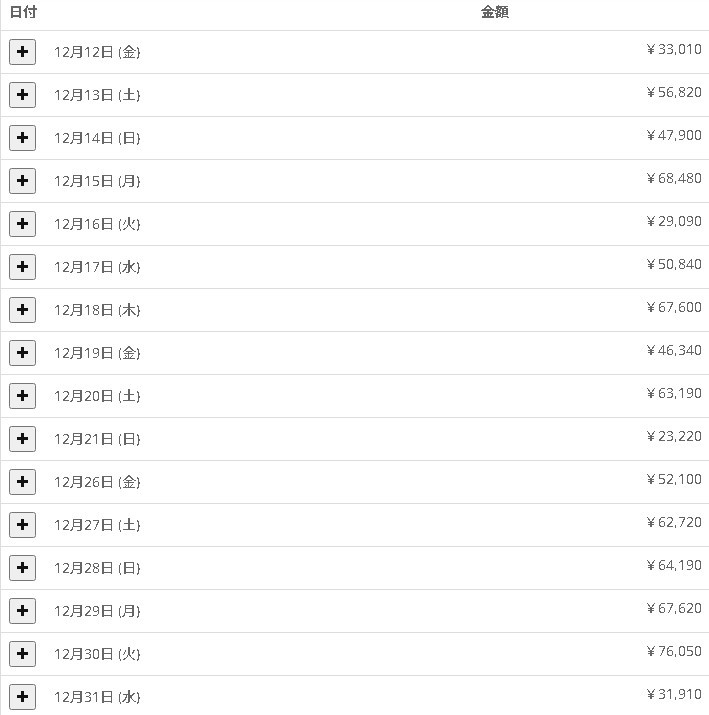
Task: Click plus icon beside 12月14日 (日)
Action: 22,138
